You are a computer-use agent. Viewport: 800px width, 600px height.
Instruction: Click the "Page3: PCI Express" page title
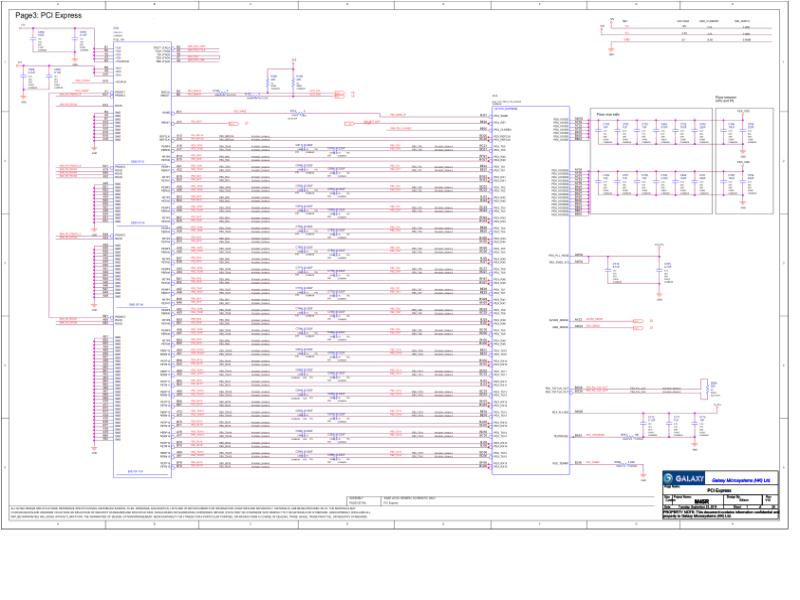point(48,15)
